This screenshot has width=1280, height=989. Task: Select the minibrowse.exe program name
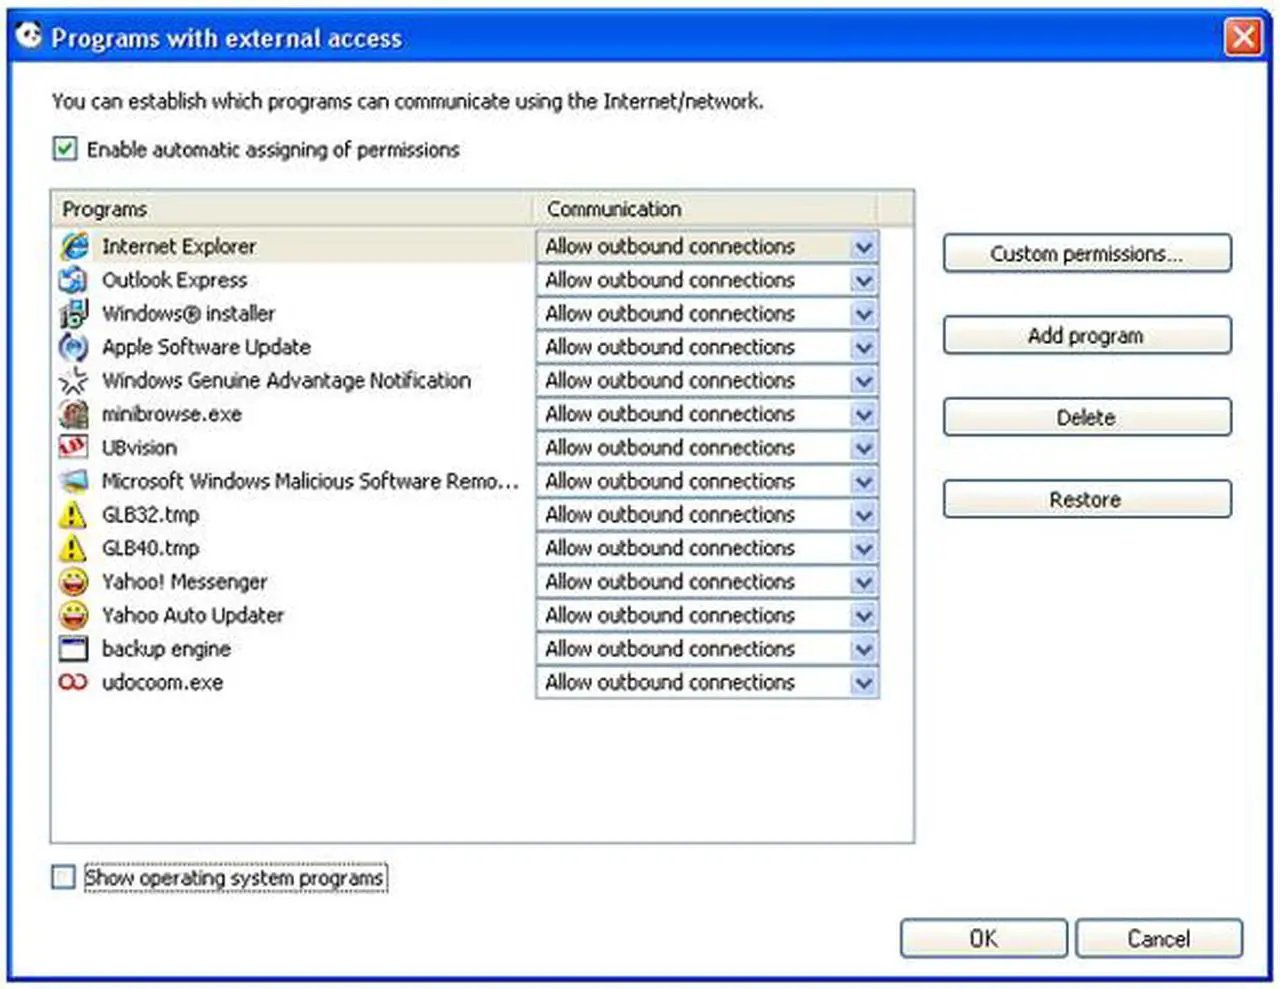tap(172, 414)
